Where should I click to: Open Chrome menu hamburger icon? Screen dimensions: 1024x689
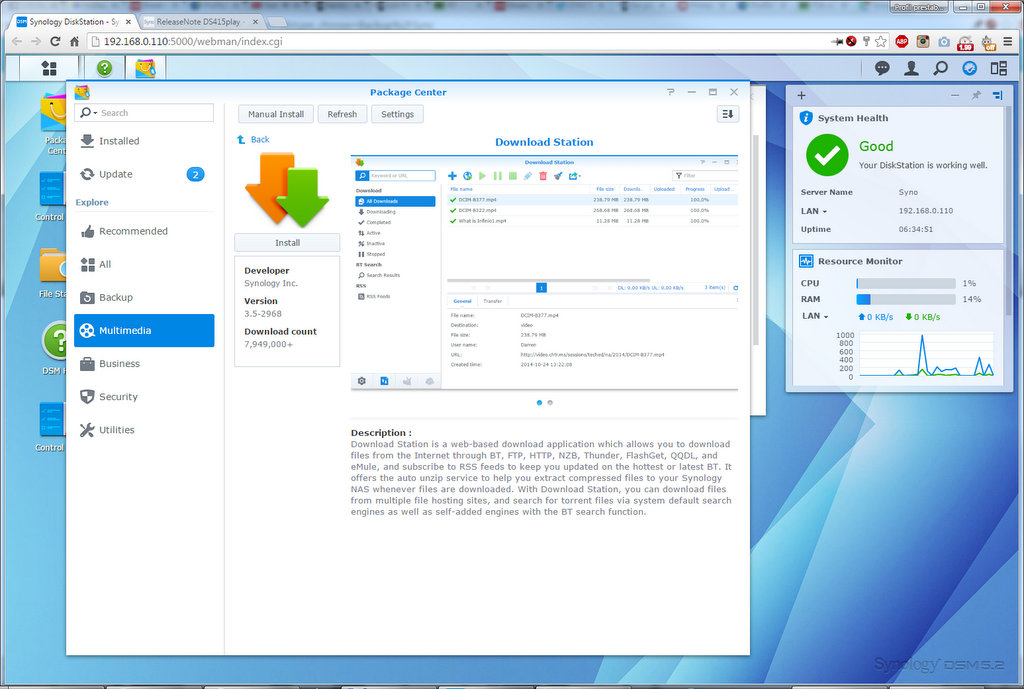tap(1008, 41)
